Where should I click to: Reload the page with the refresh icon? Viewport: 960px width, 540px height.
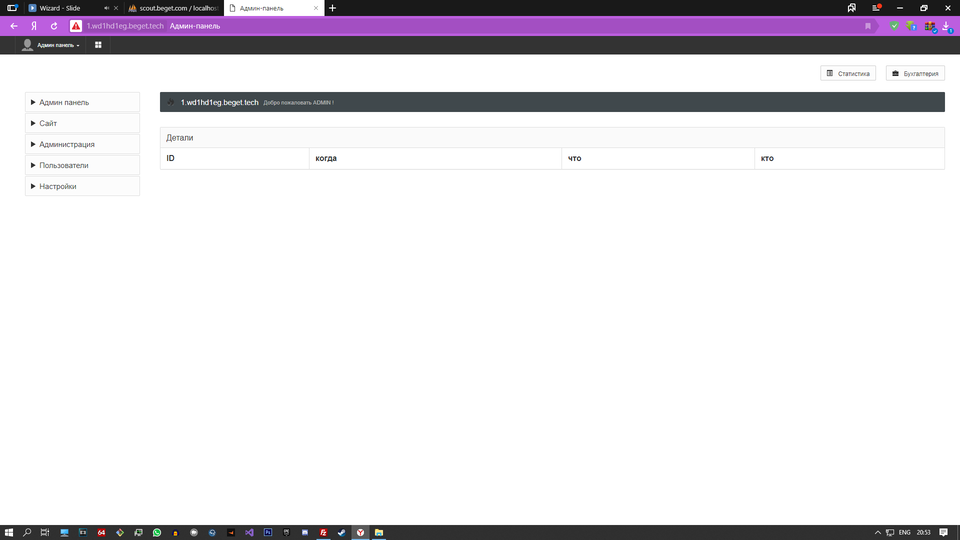pos(54,26)
